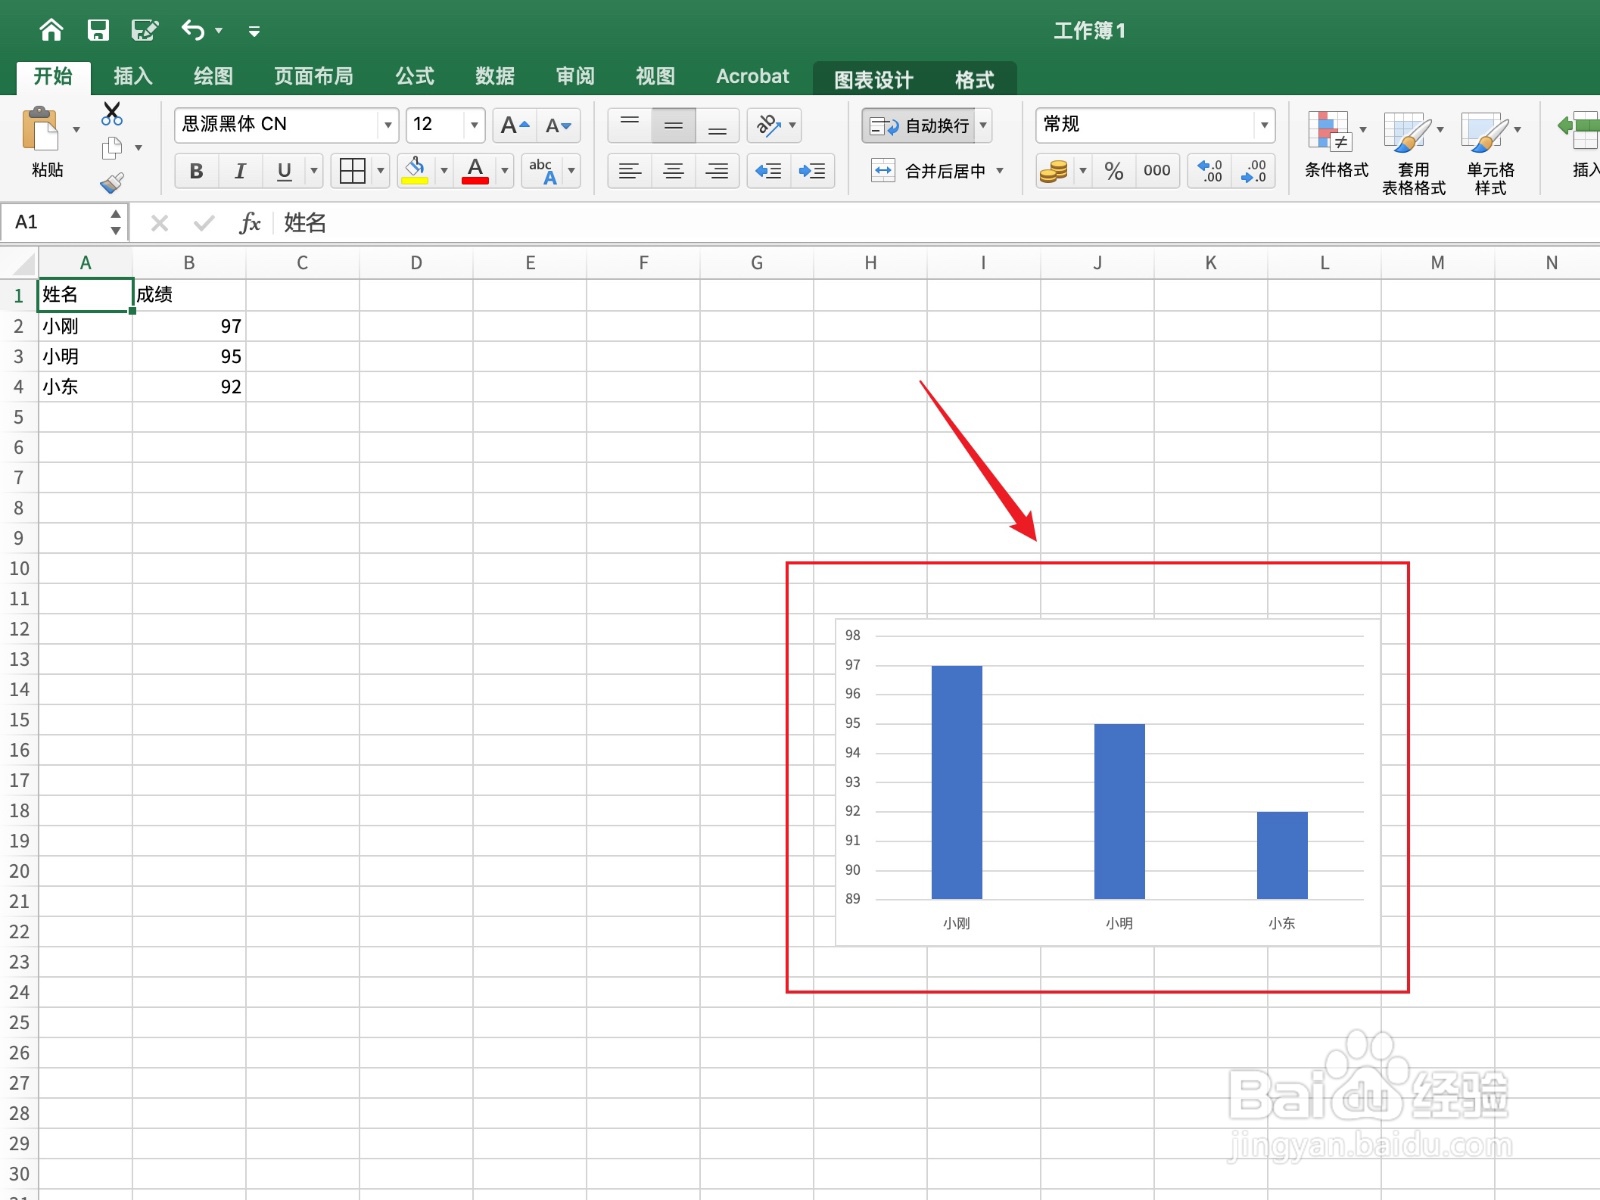Decrease font size with the A-down icon
Image resolution: width=1600 pixels, height=1200 pixels.
coord(558,125)
